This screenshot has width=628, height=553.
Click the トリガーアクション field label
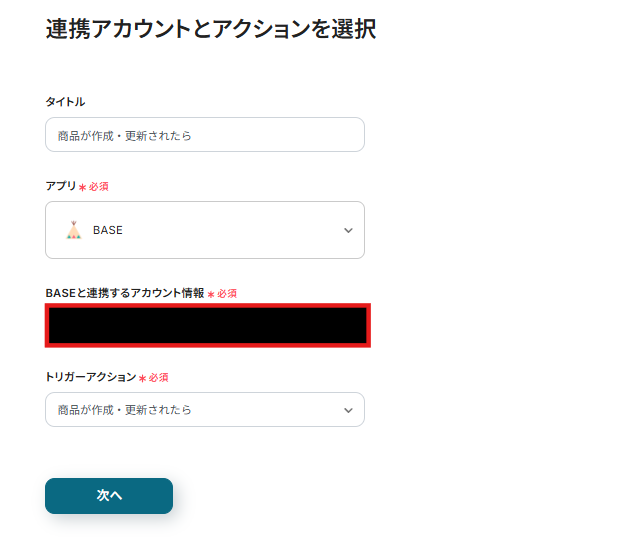[x=90, y=377]
